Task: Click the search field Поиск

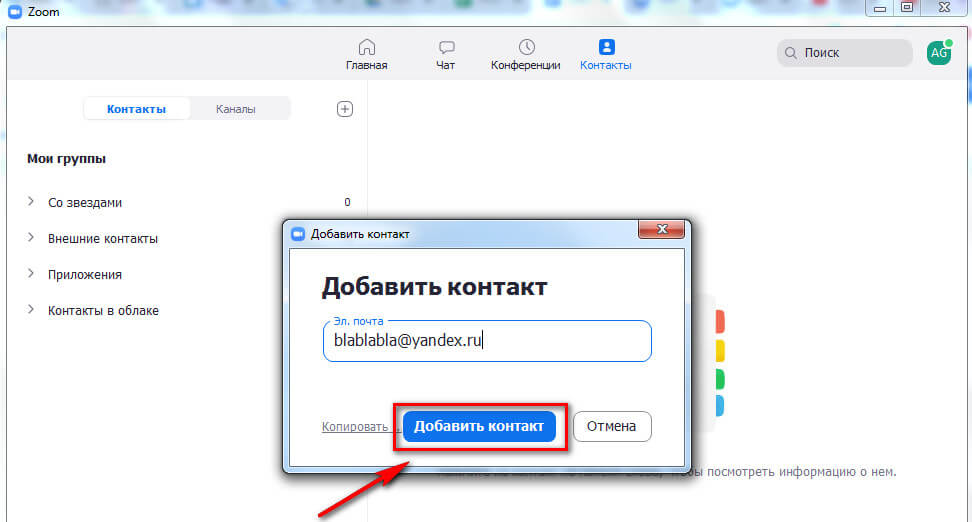Action: click(x=844, y=53)
